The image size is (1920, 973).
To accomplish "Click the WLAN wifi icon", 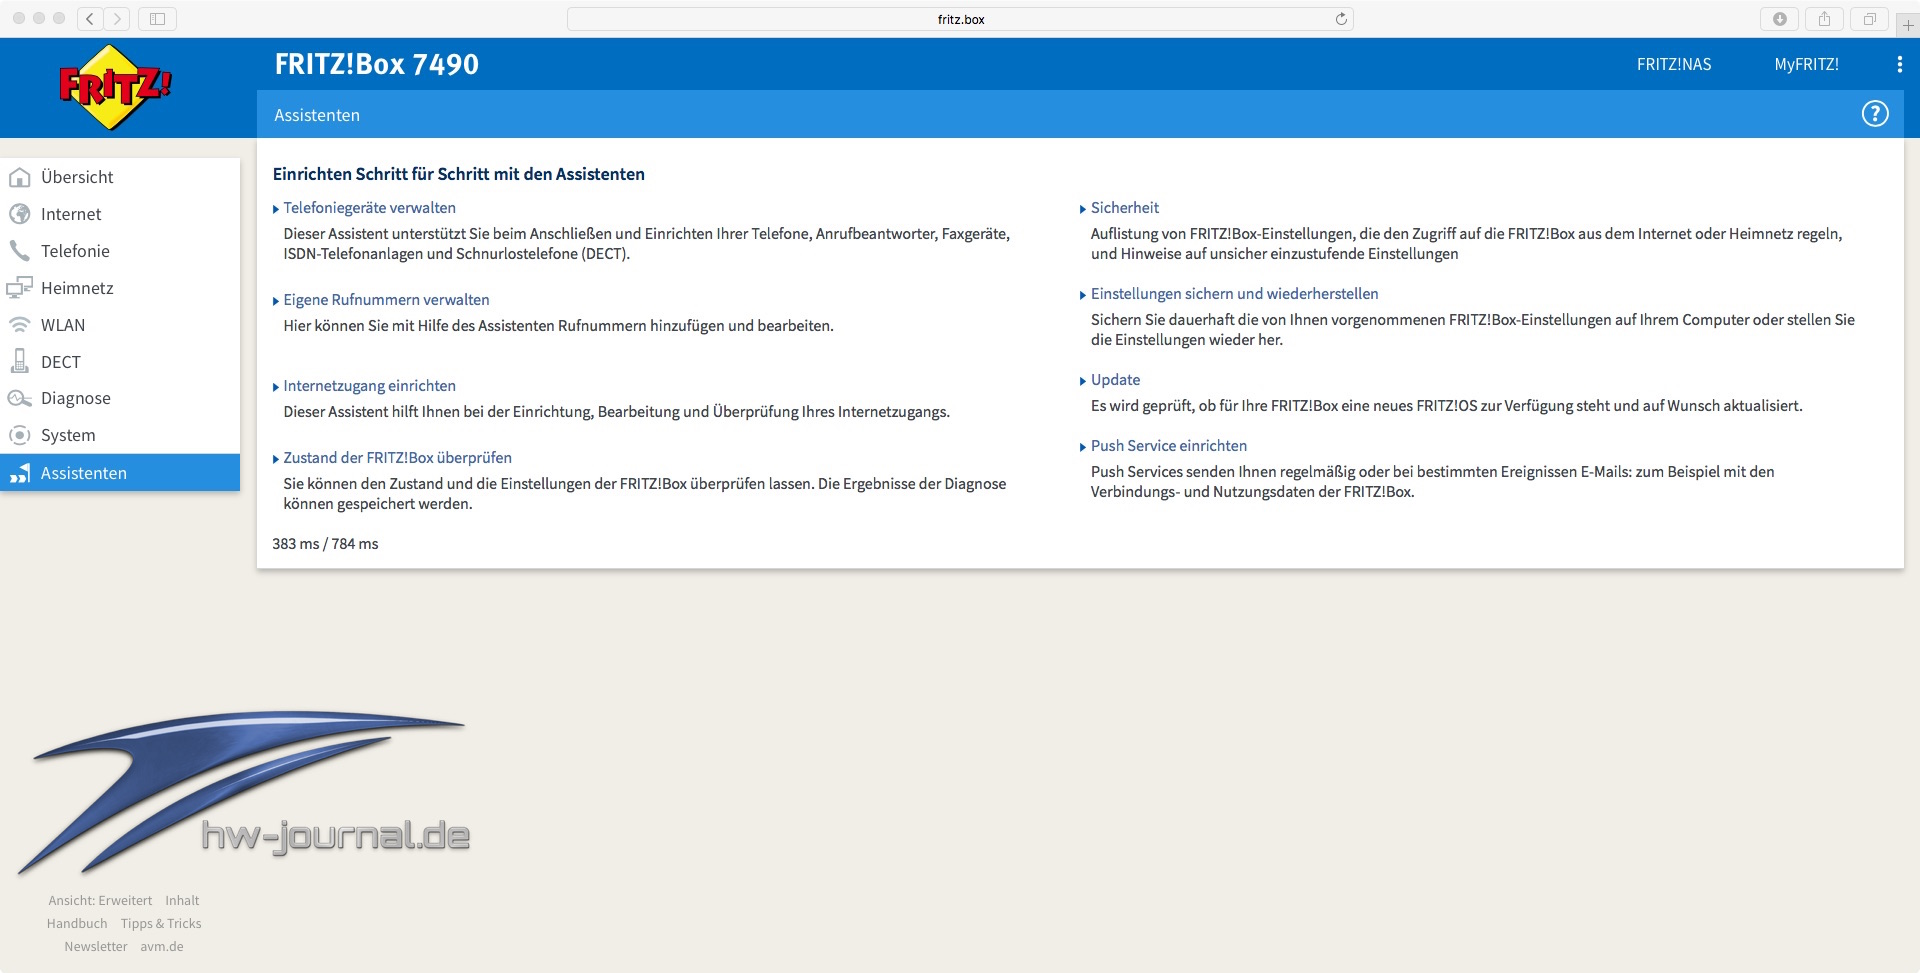I will (20, 325).
